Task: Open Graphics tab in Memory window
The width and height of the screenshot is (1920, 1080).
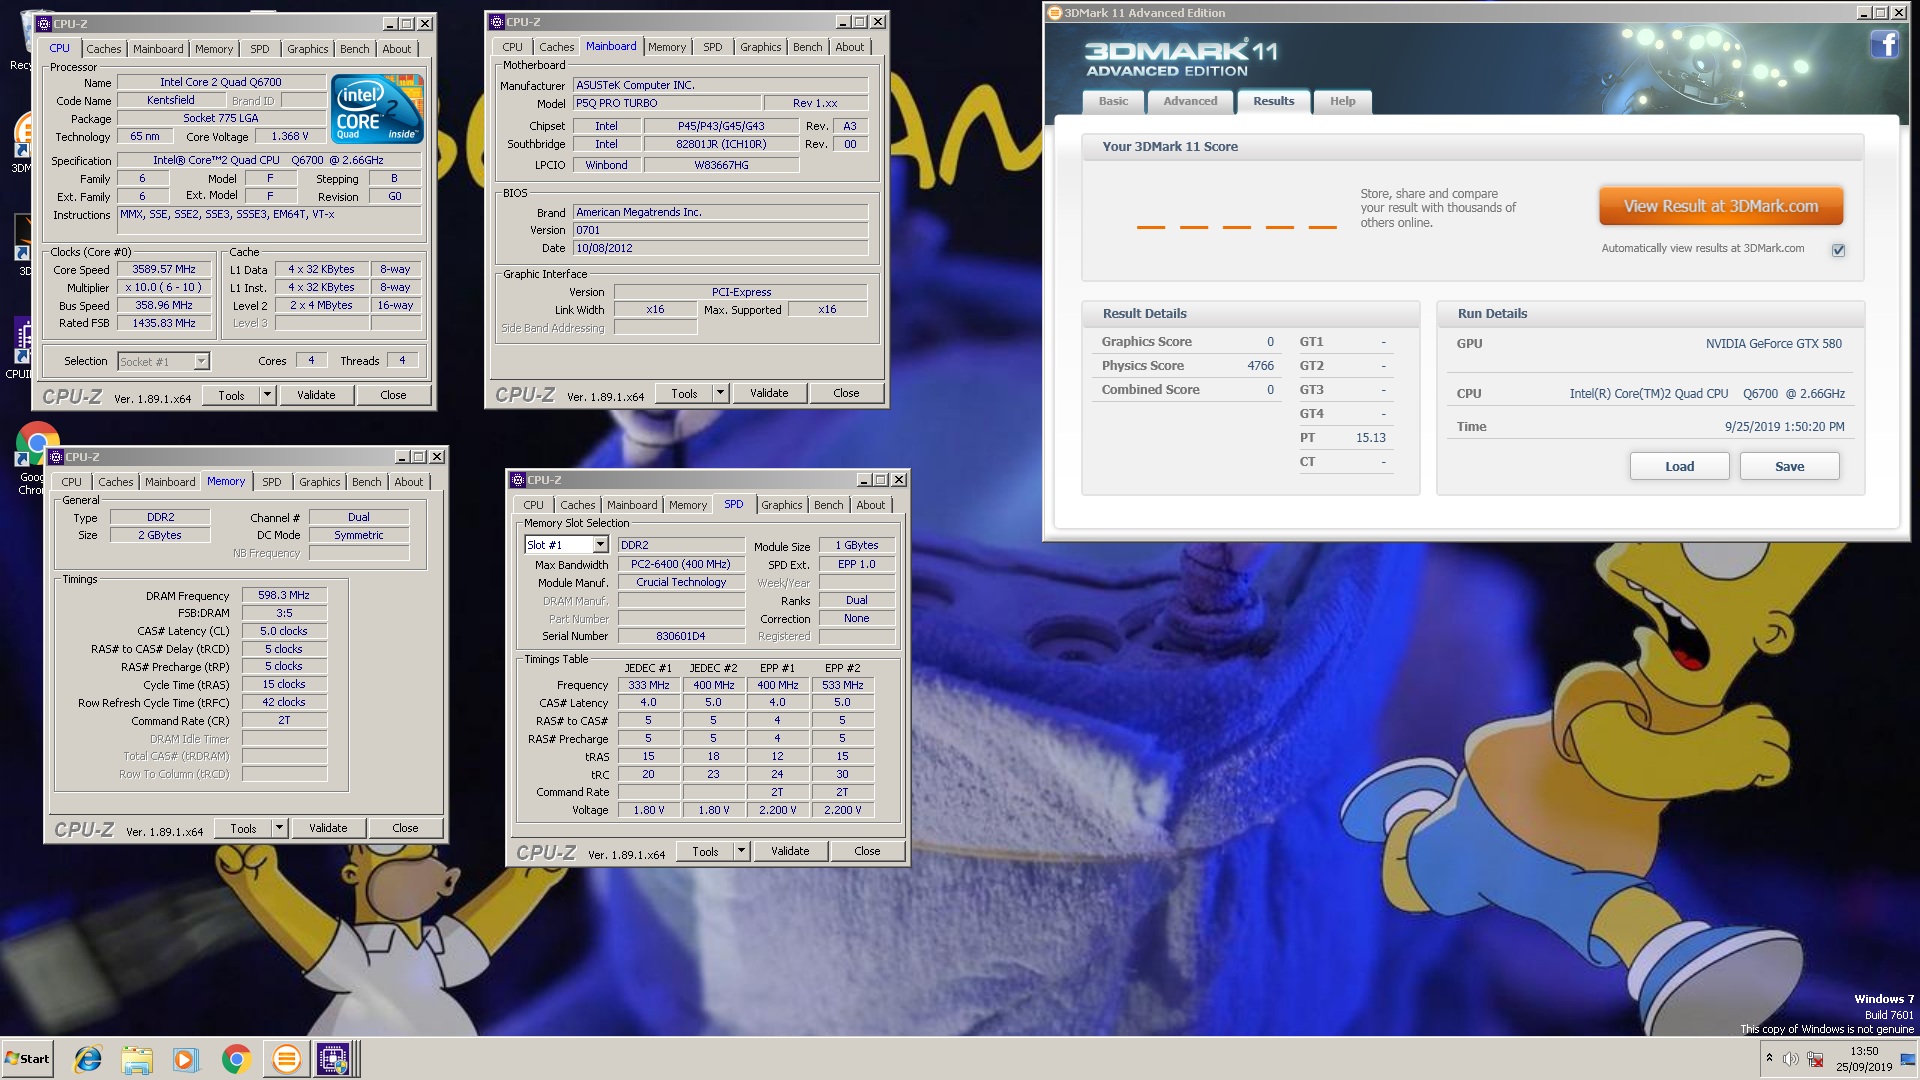Action: (x=319, y=482)
